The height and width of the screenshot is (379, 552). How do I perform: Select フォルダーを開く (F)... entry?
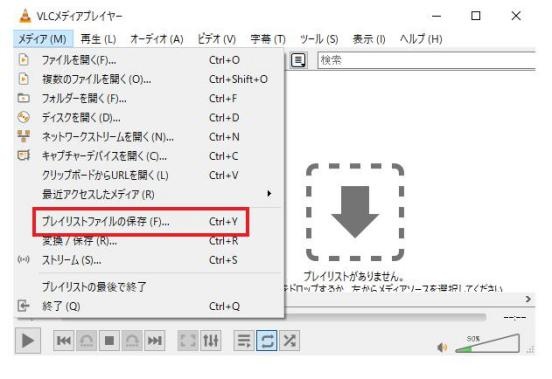pyautogui.click(x=149, y=99)
